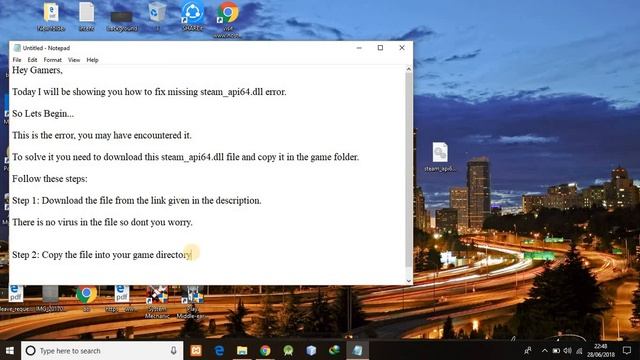Viewport: 640px width, 360px height.
Task: Open Google Chrome from the taskbar
Action: [265, 351]
